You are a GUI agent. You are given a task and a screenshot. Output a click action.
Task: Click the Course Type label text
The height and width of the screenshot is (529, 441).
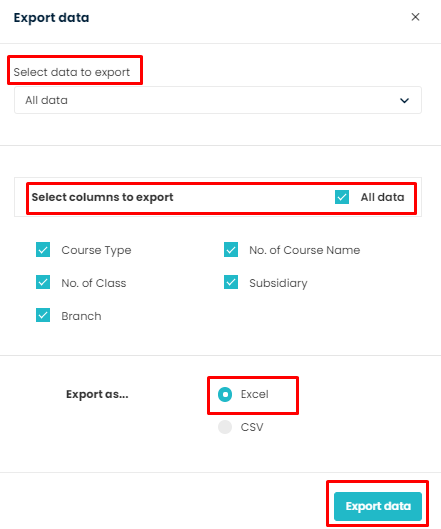(x=96, y=250)
